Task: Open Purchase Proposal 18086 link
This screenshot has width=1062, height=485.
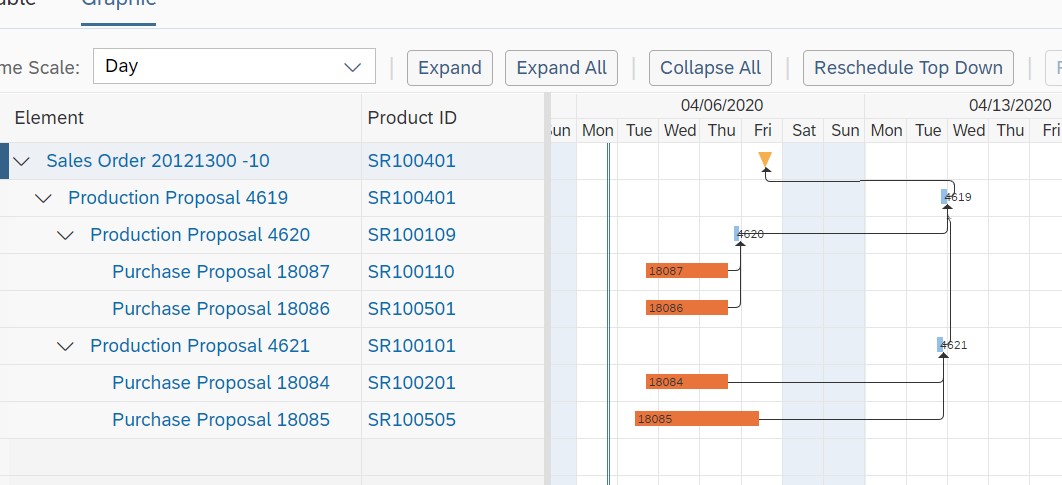Action: 221,309
